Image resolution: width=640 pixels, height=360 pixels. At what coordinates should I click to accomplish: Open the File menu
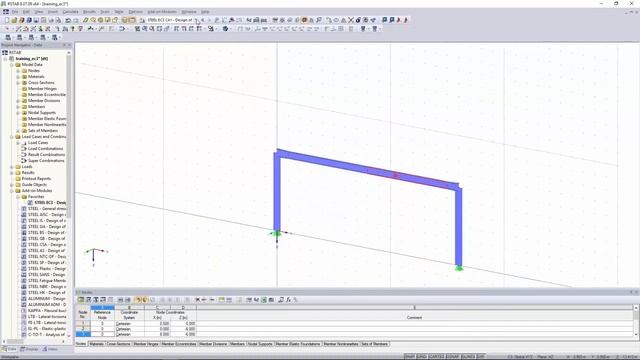click(15, 12)
